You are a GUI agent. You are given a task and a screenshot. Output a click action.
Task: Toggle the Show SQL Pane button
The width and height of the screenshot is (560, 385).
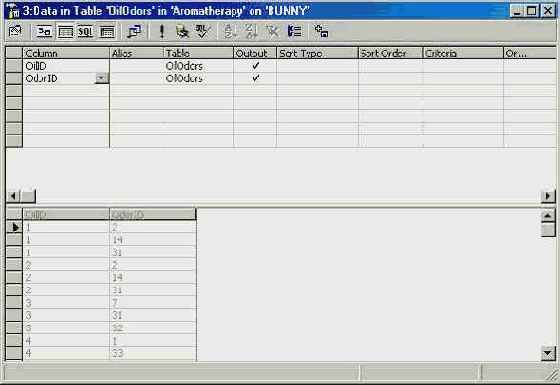[x=86, y=31]
